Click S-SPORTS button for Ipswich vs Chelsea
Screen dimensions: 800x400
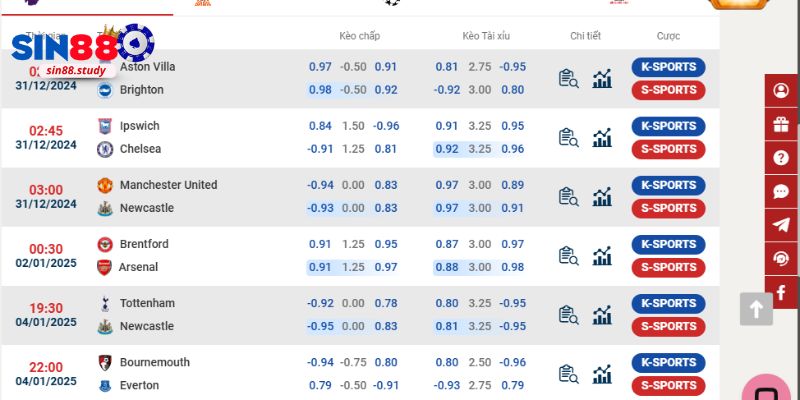click(x=668, y=149)
